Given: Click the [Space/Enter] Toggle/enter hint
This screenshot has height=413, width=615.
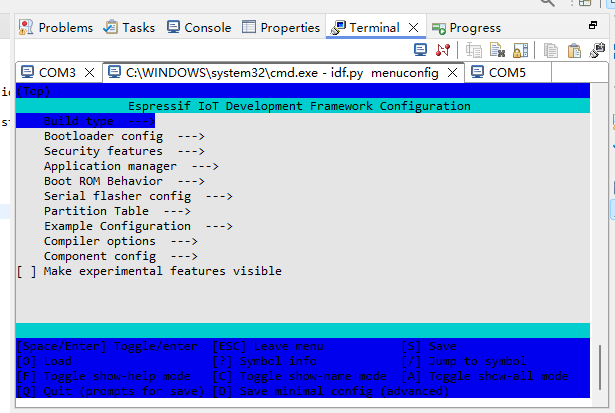Looking at the screenshot, I should pyautogui.click(x=107, y=346).
